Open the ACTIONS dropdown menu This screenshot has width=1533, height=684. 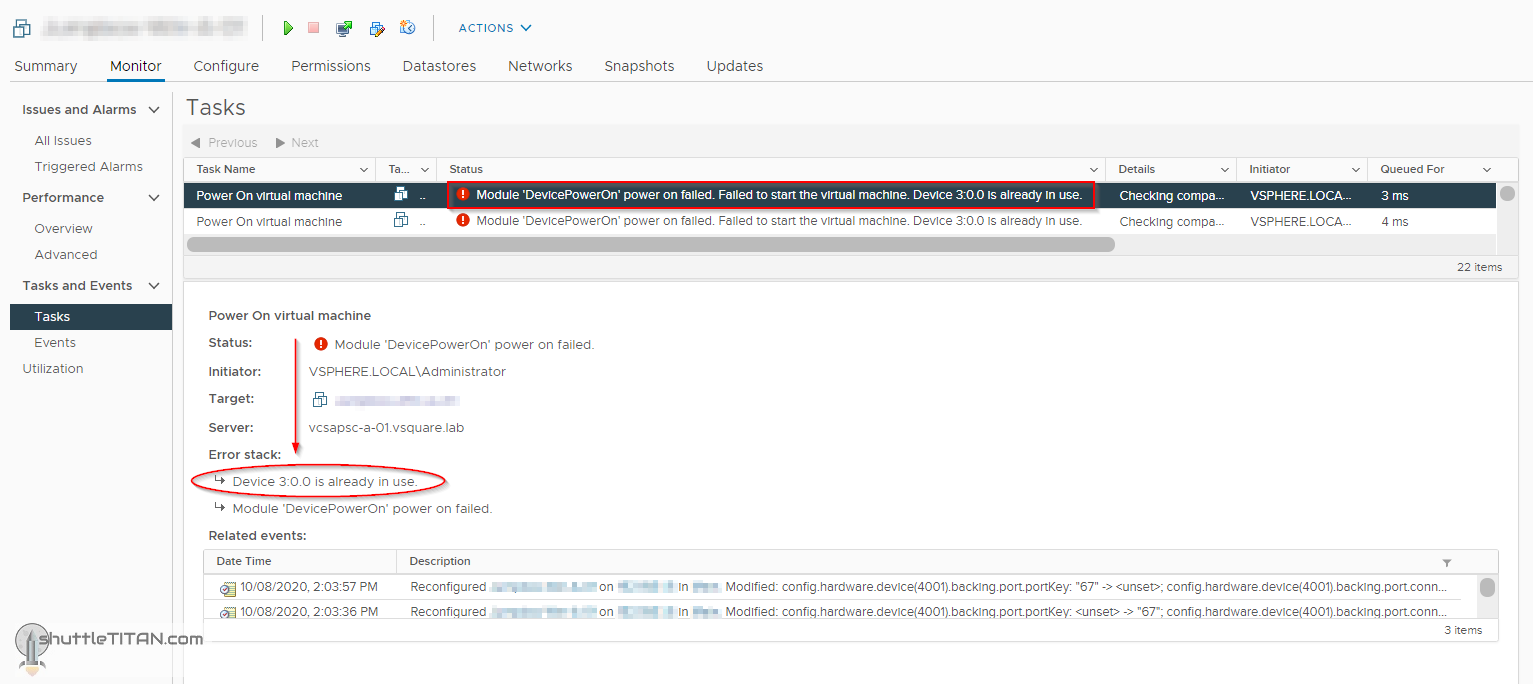pos(495,28)
